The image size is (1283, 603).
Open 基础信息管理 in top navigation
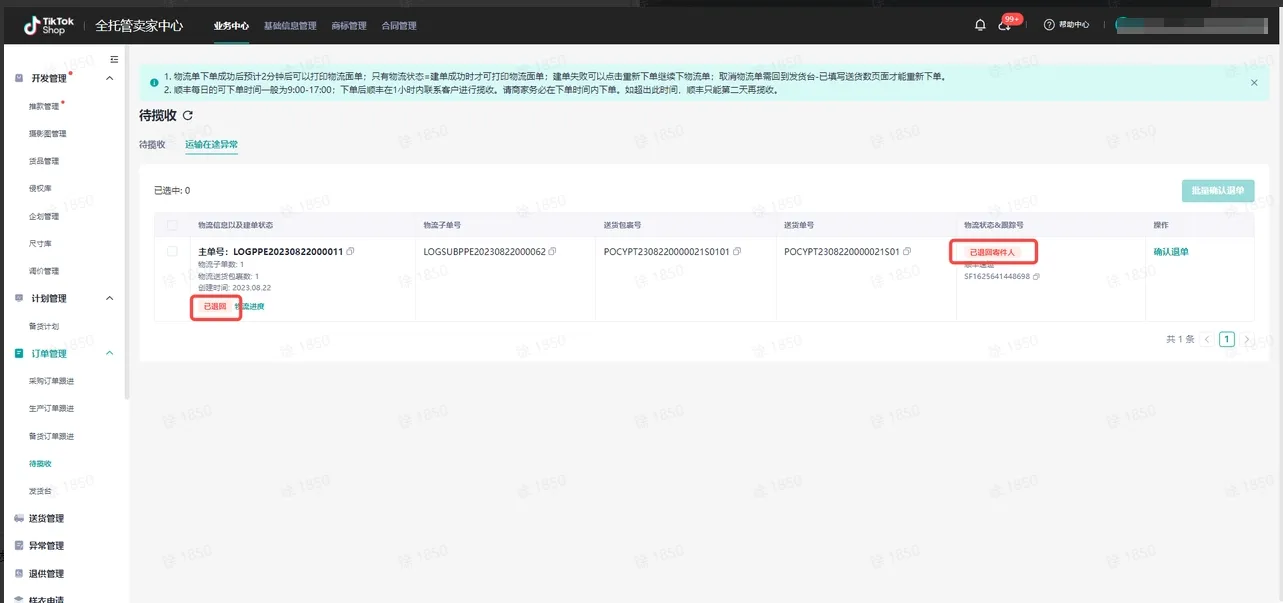click(290, 25)
